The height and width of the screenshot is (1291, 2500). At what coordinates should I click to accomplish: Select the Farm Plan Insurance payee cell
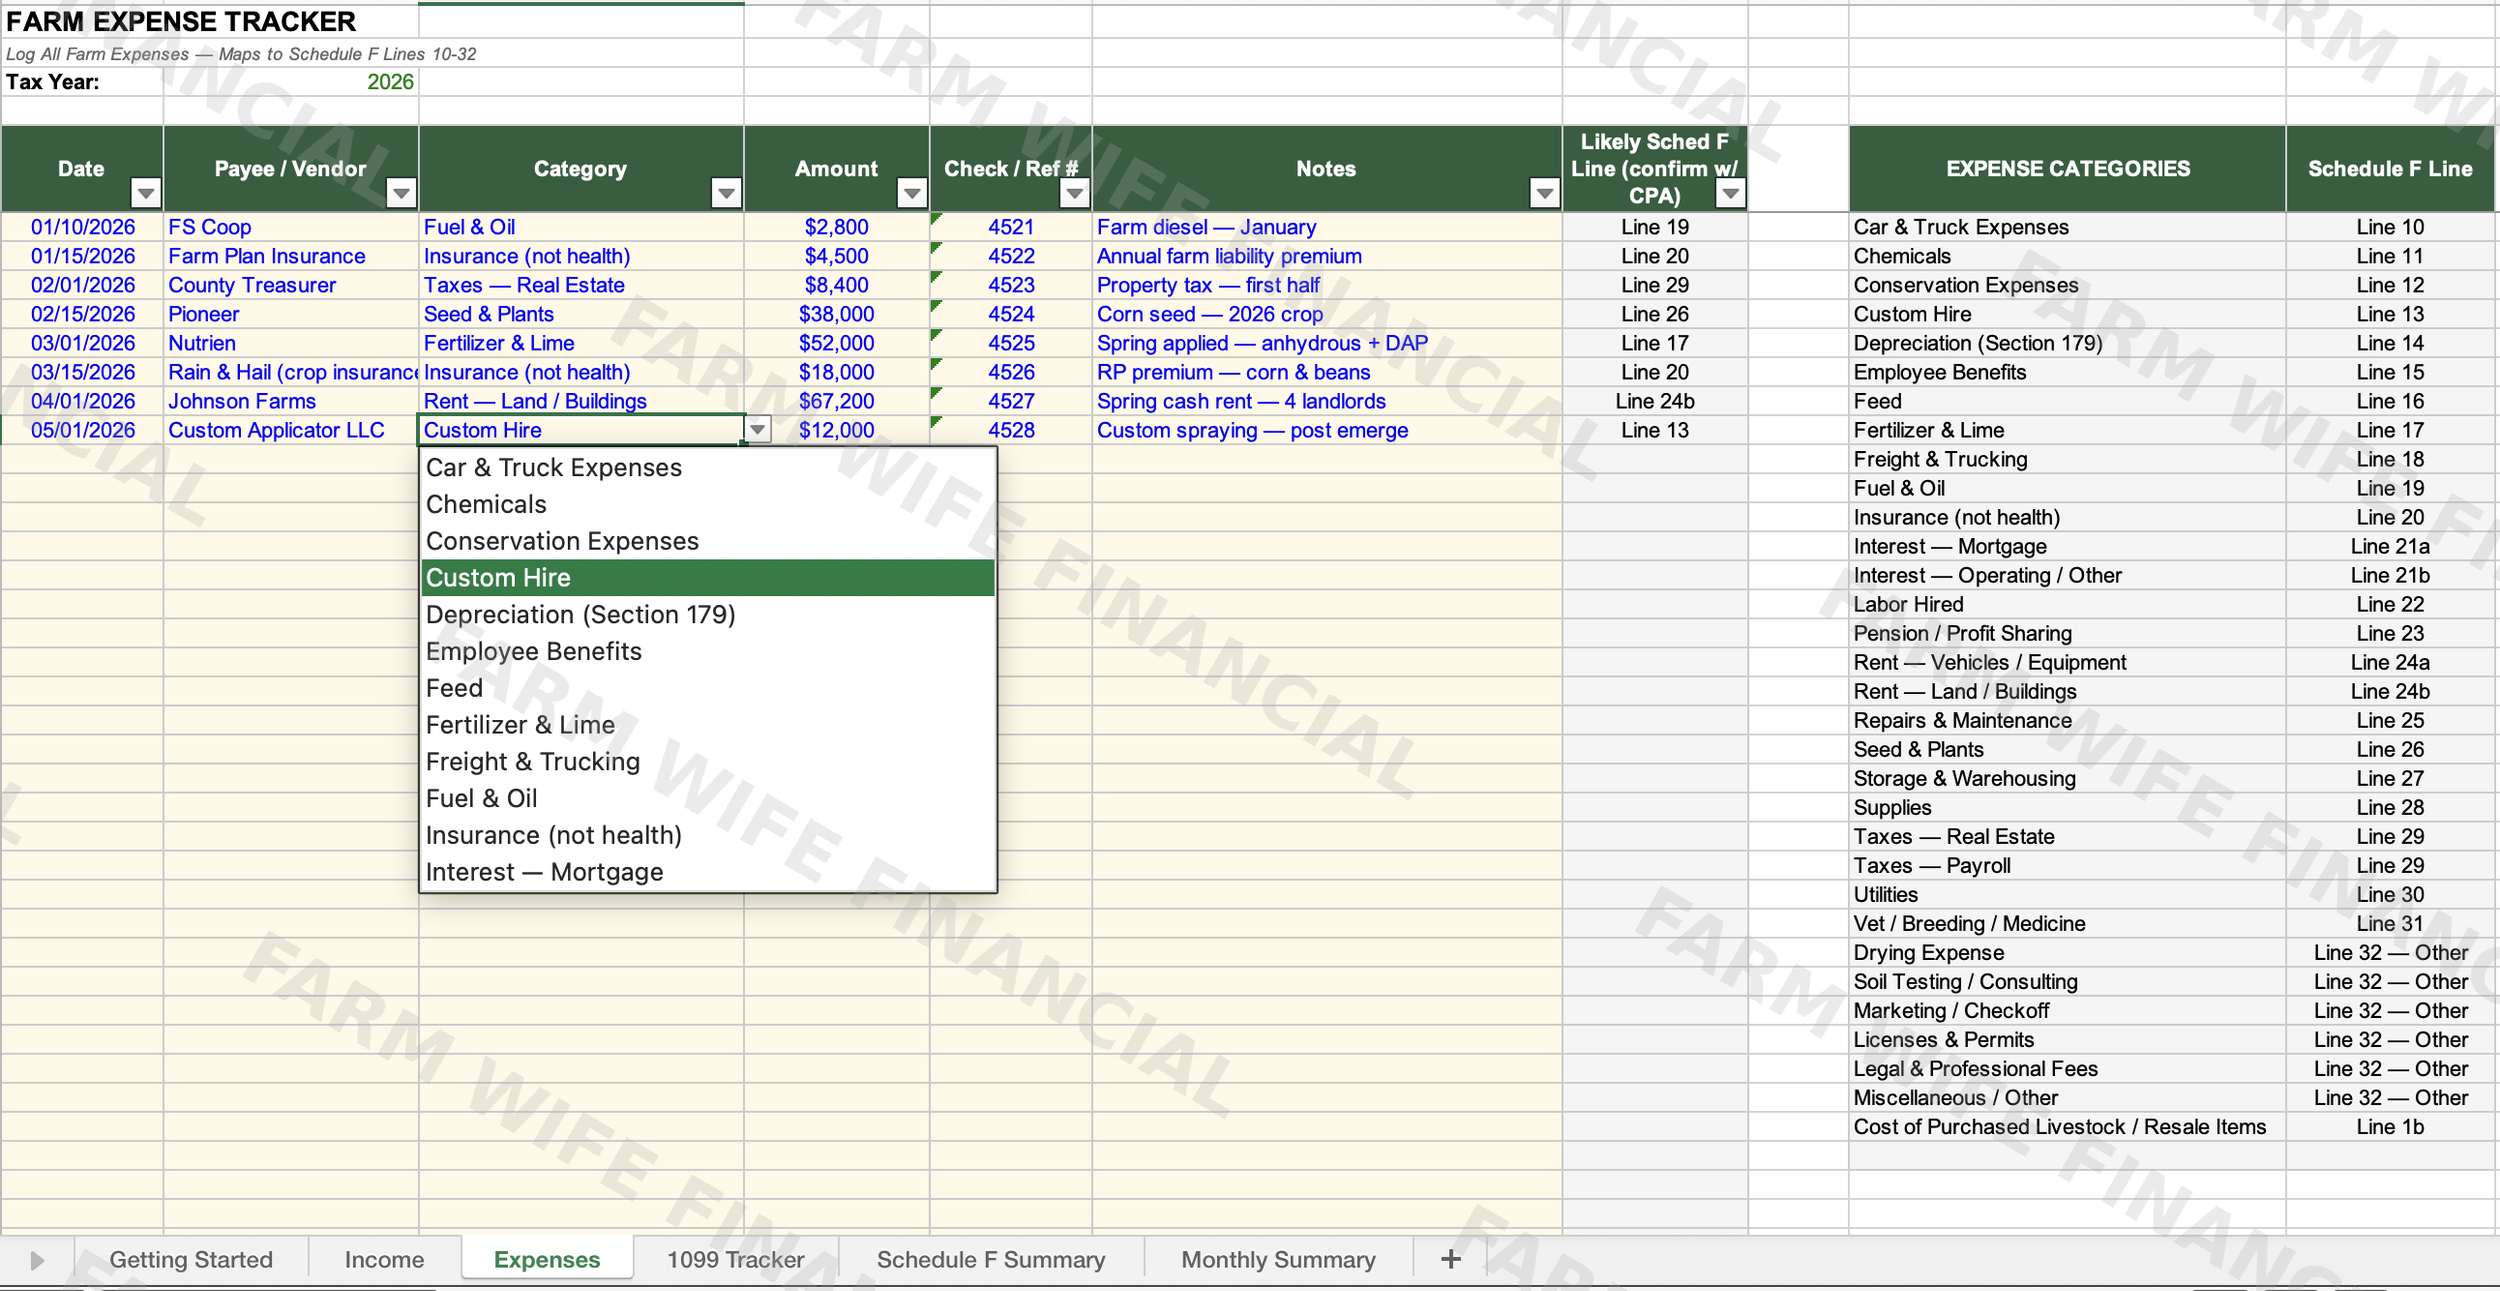tap(291, 256)
